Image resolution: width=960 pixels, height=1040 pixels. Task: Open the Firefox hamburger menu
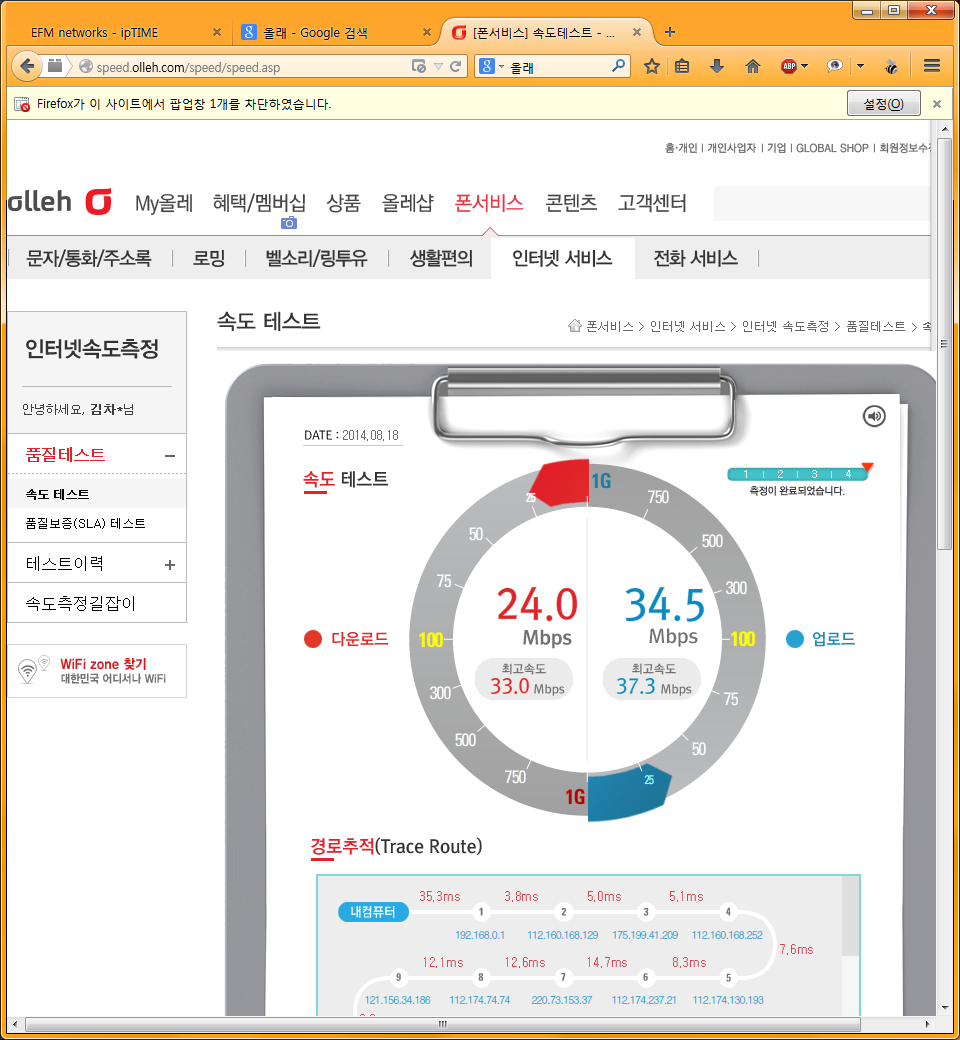point(931,66)
